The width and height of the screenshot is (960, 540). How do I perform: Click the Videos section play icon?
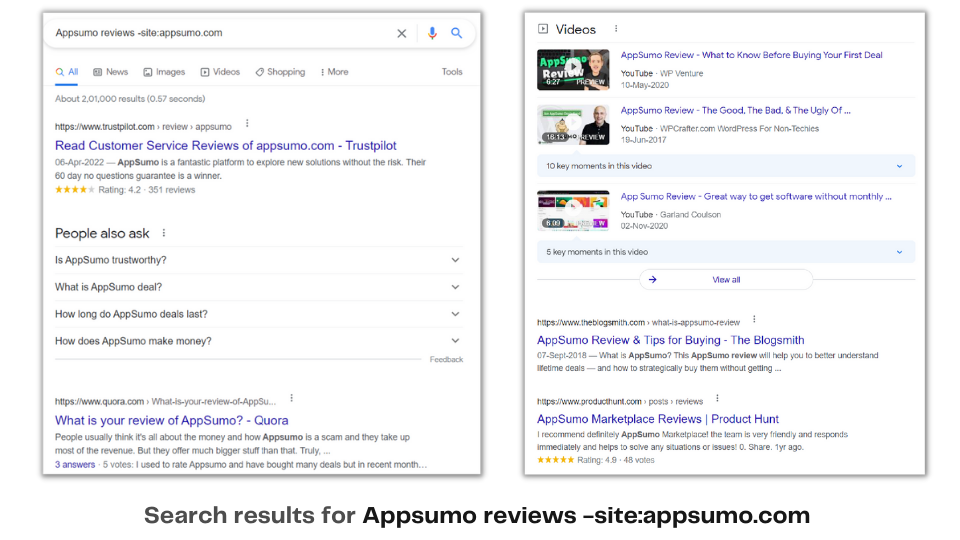(x=543, y=29)
